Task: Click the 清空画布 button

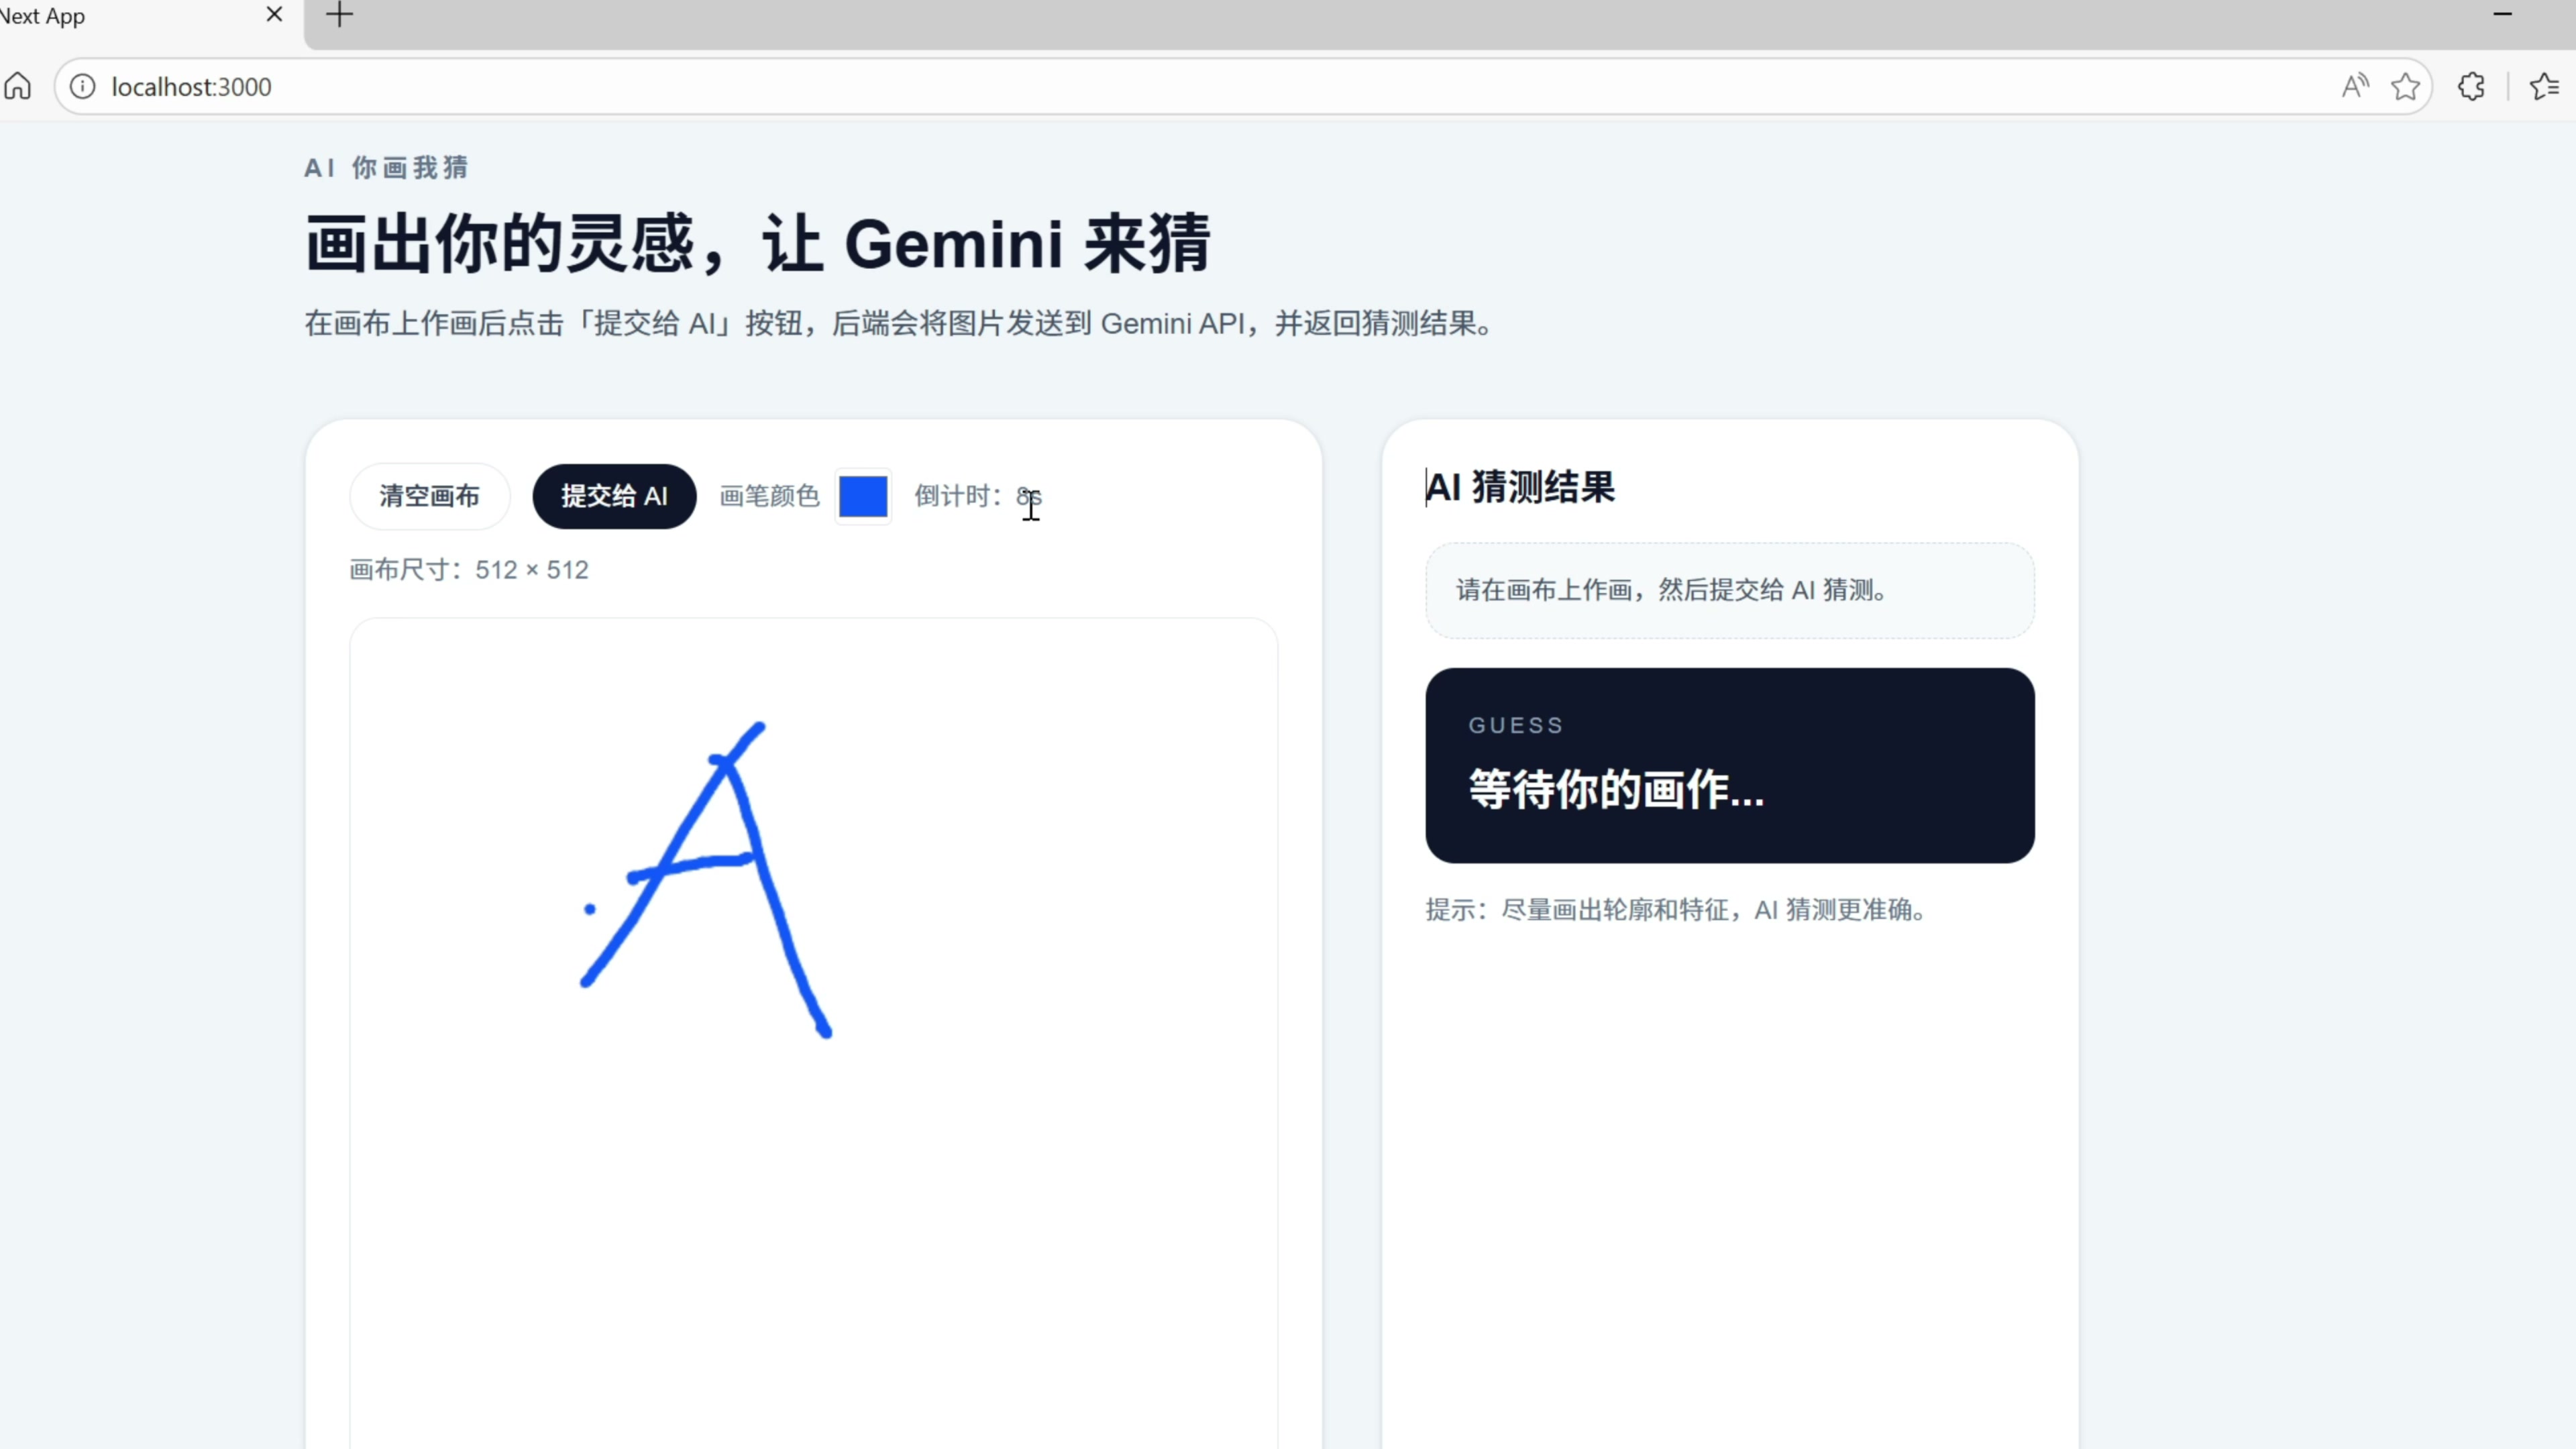Action: 429,496
